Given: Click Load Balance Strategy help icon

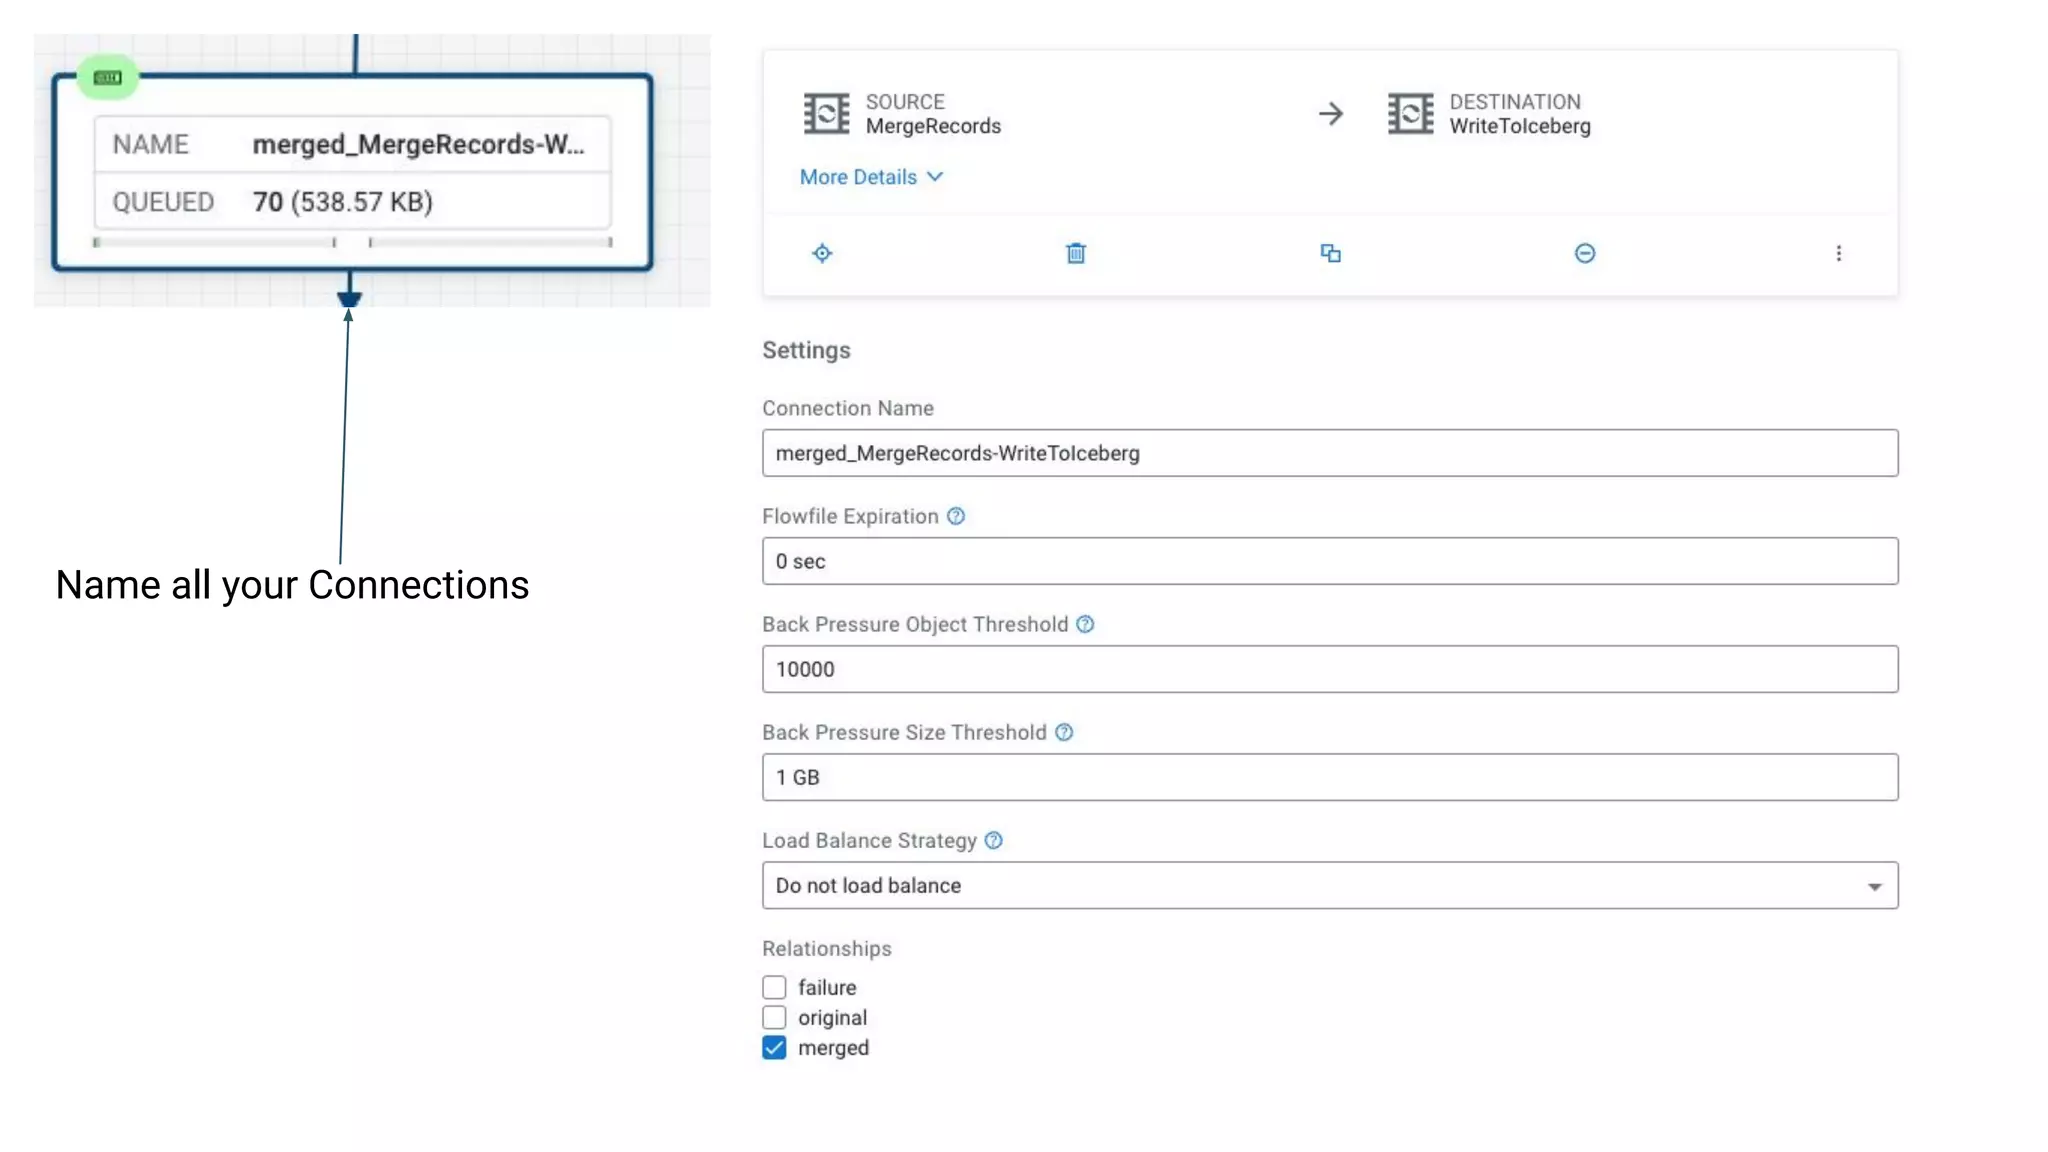Looking at the screenshot, I should [x=993, y=840].
